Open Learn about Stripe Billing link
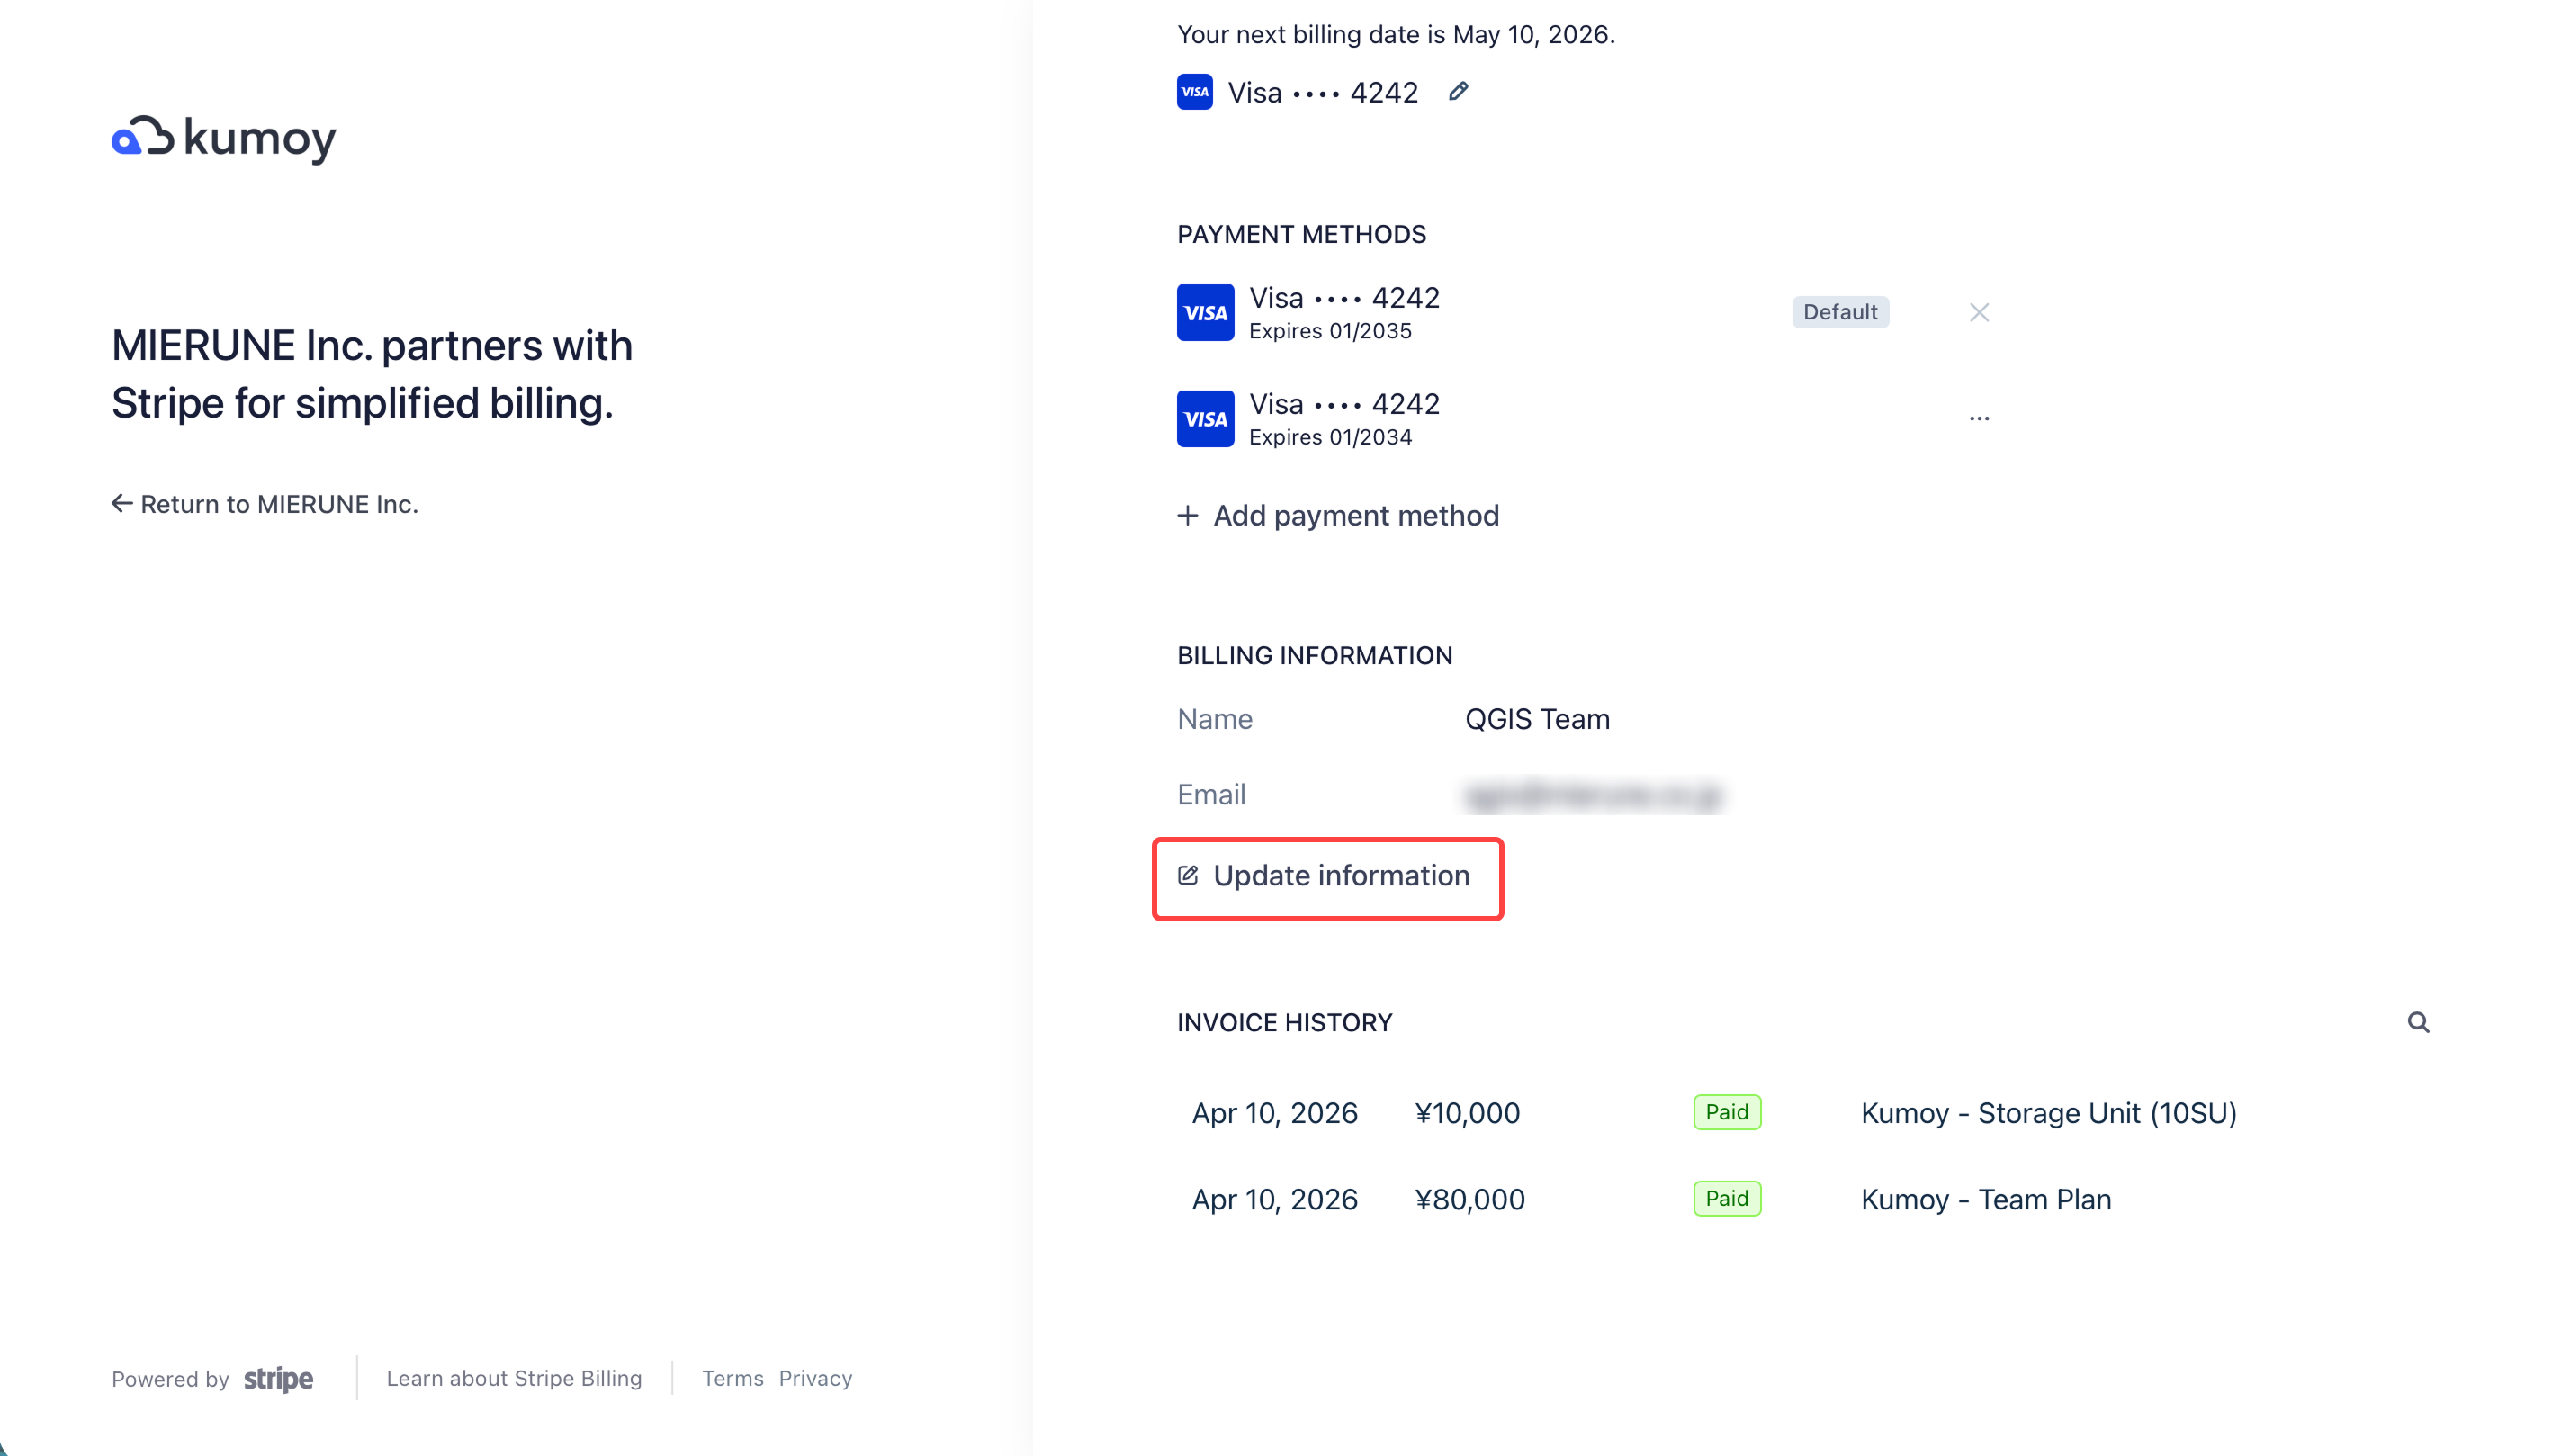This screenshot has width=2570, height=1456. click(x=514, y=1378)
